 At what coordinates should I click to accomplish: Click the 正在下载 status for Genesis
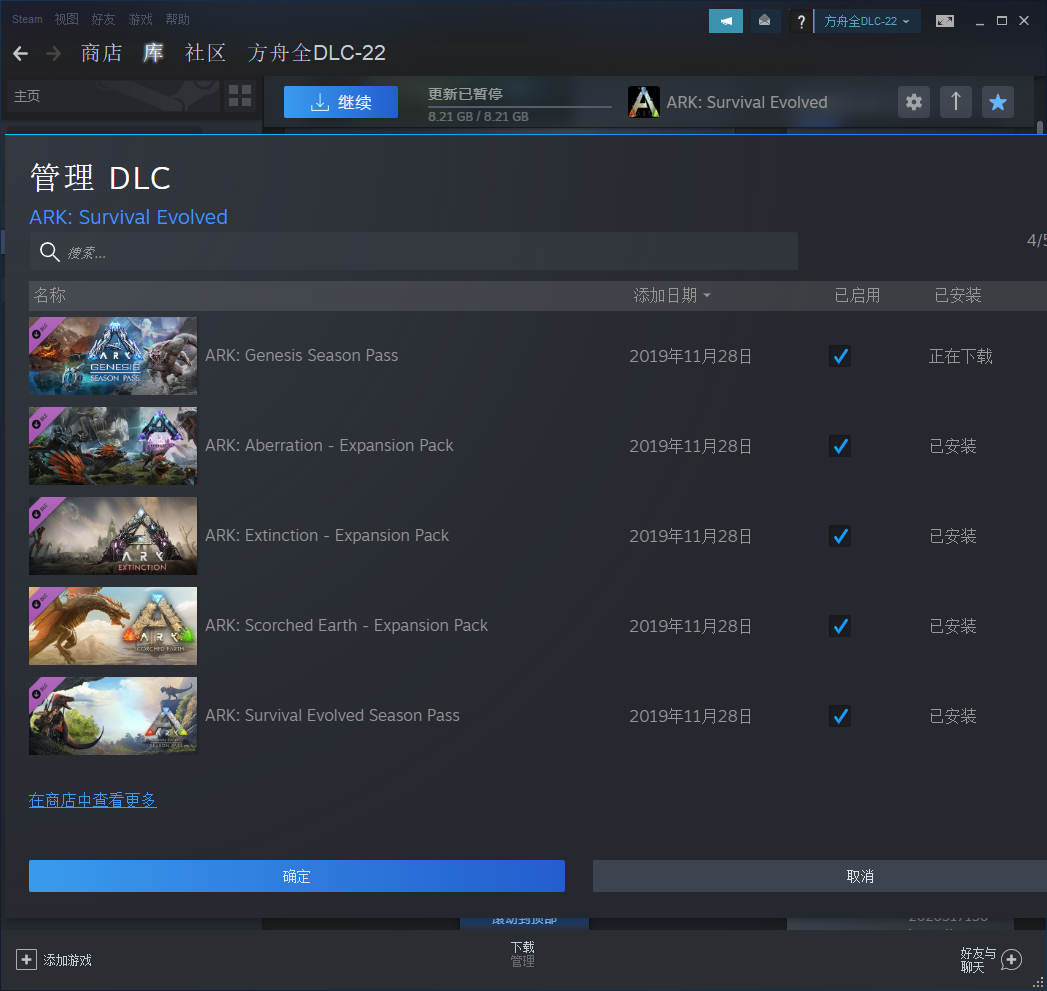tap(960, 357)
